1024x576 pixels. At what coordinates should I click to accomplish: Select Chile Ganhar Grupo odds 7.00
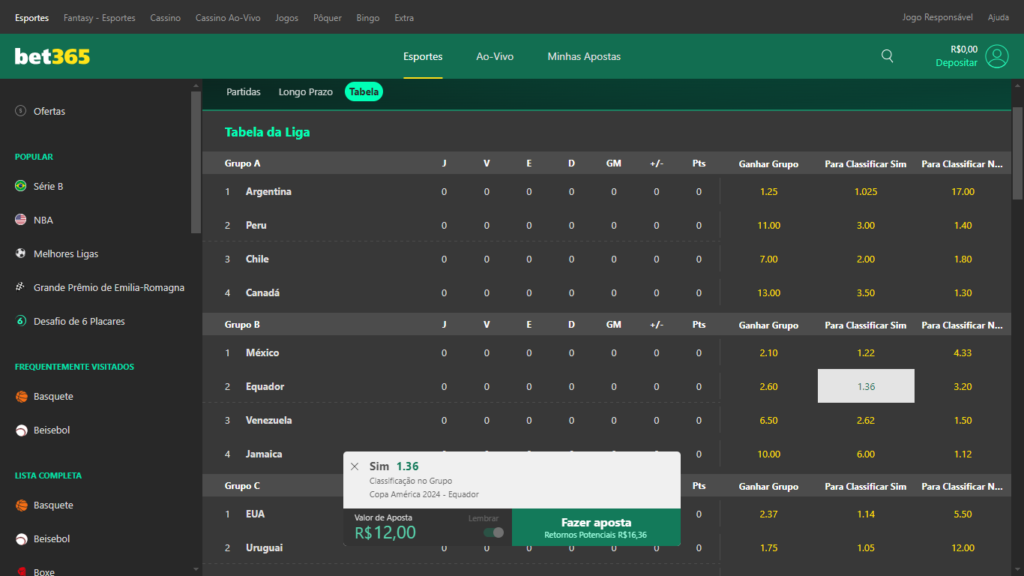click(769, 259)
